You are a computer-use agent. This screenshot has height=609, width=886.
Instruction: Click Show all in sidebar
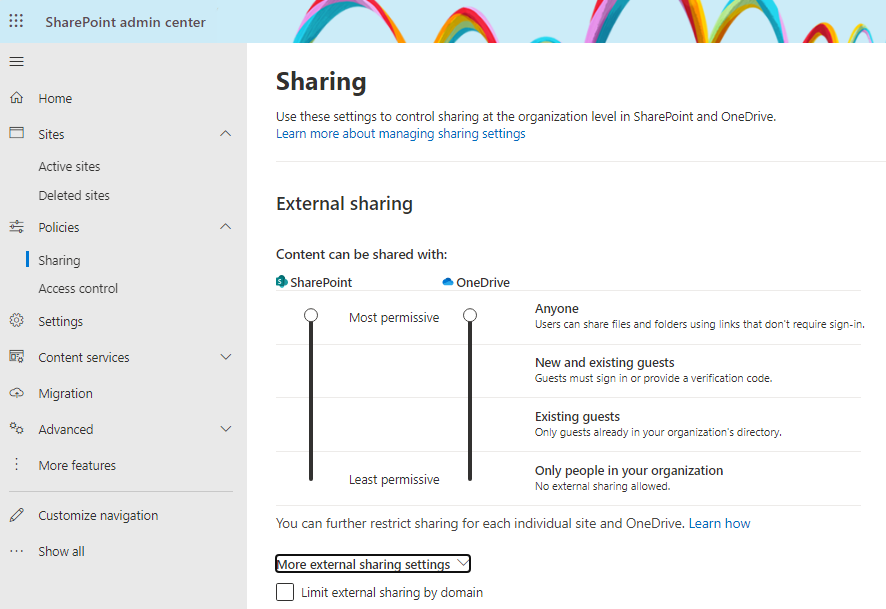pos(62,551)
